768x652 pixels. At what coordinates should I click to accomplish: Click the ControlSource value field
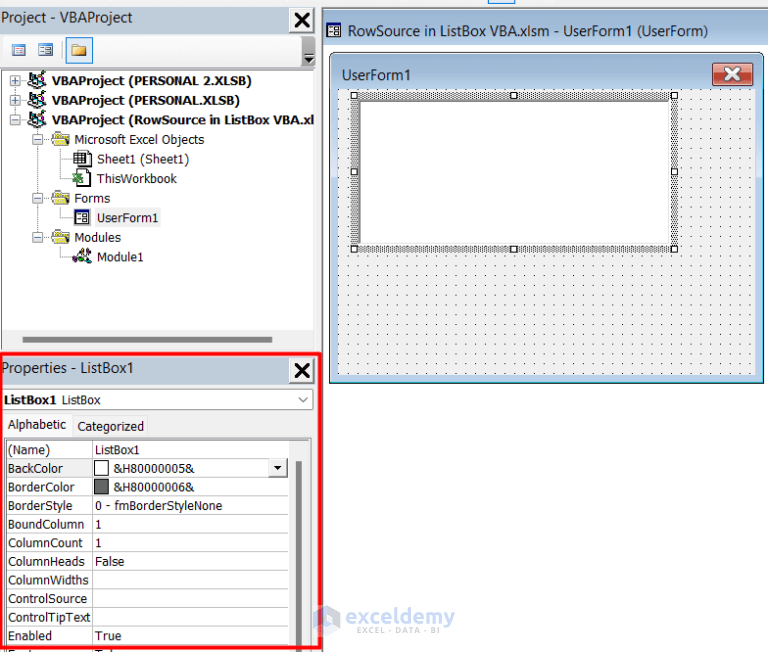pyautogui.click(x=191, y=599)
